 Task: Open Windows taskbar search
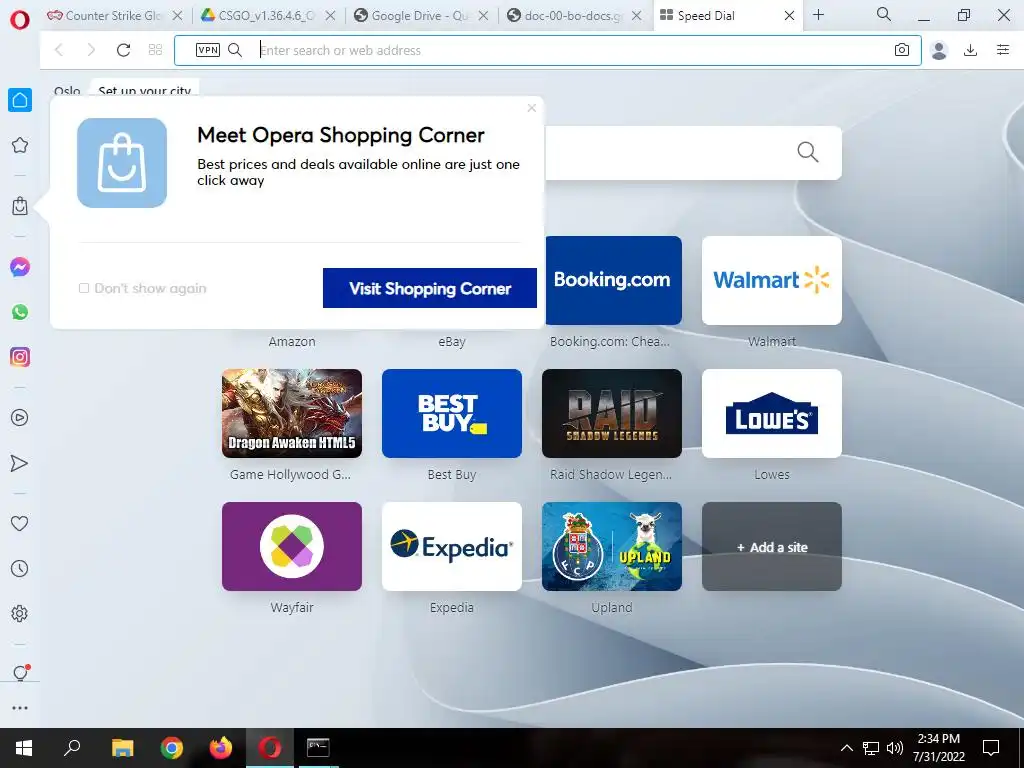[x=72, y=748]
